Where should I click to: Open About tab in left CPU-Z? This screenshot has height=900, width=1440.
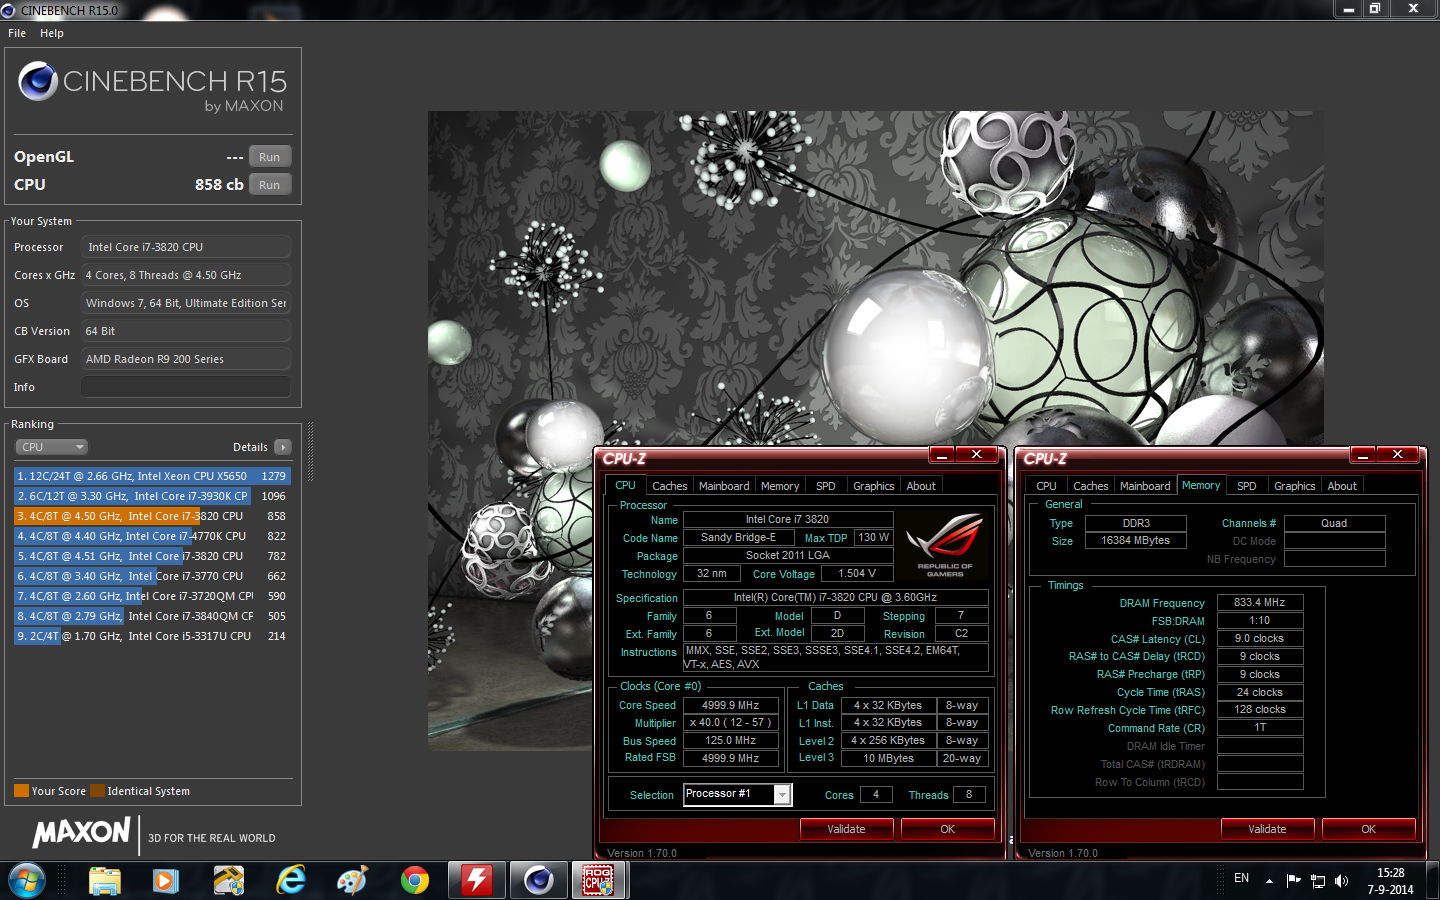tap(921, 486)
